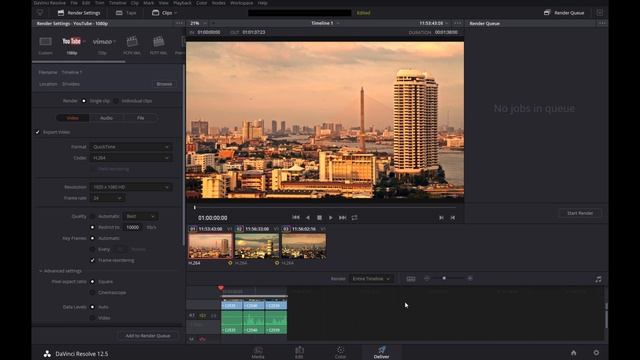640x360 pixels.
Task: Open Project Settings gear icon
Action: pyautogui.click(x=596, y=353)
